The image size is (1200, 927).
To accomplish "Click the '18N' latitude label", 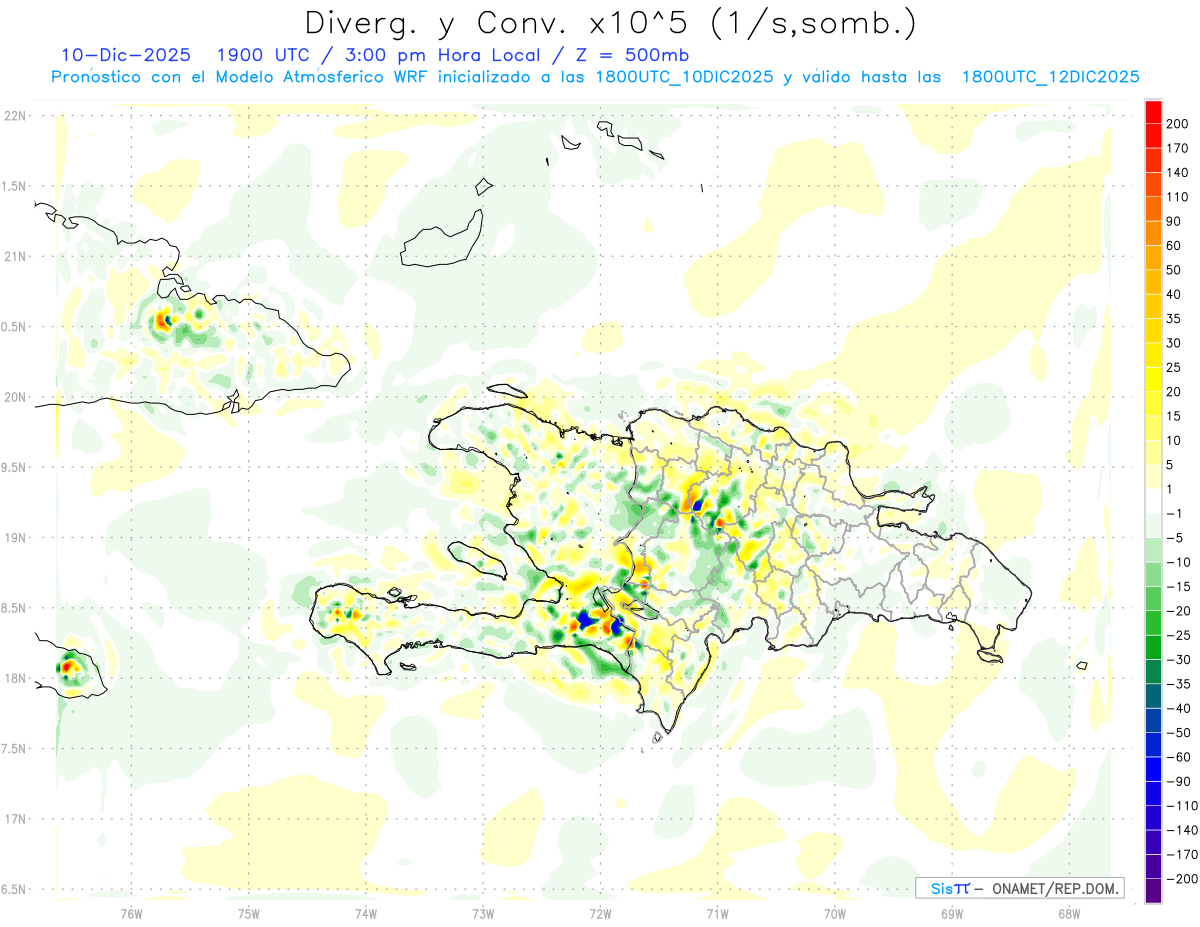I will [13, 679].
